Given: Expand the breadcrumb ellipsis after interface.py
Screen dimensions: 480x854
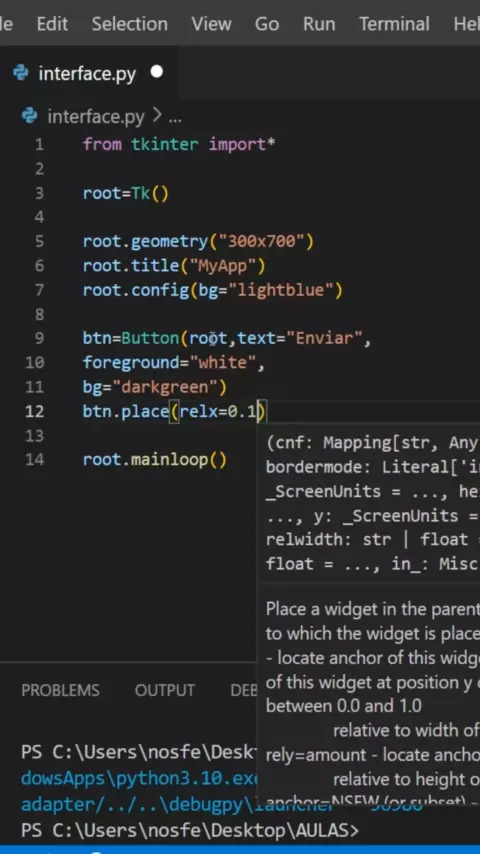Looking at the screenshot, I should point(175,118).
